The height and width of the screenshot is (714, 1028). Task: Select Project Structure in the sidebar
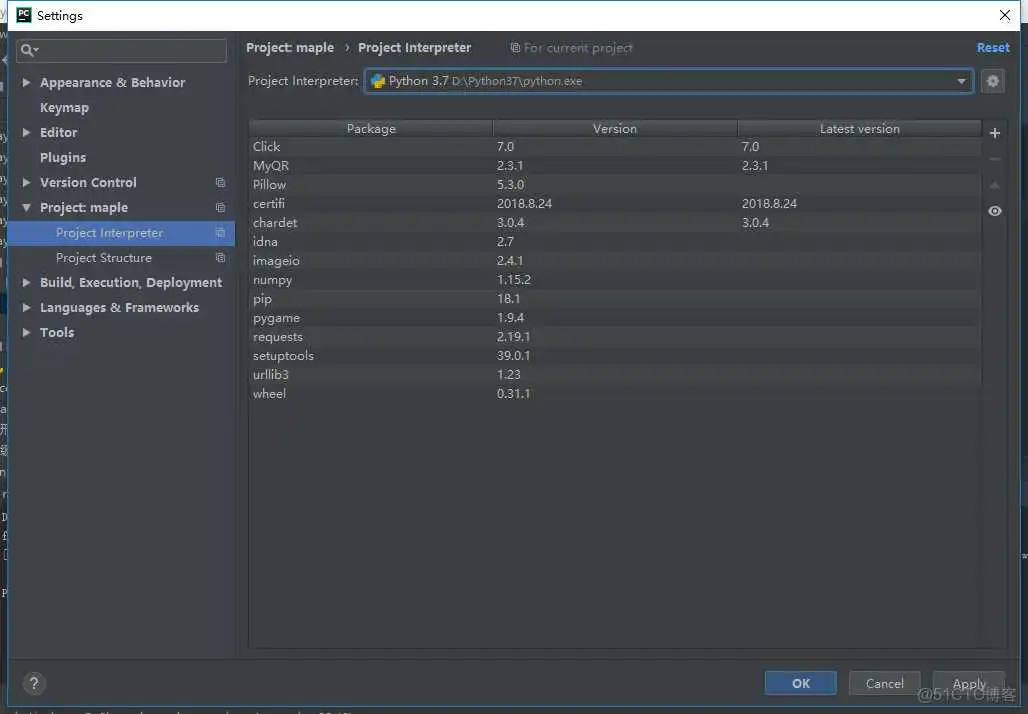103,257
